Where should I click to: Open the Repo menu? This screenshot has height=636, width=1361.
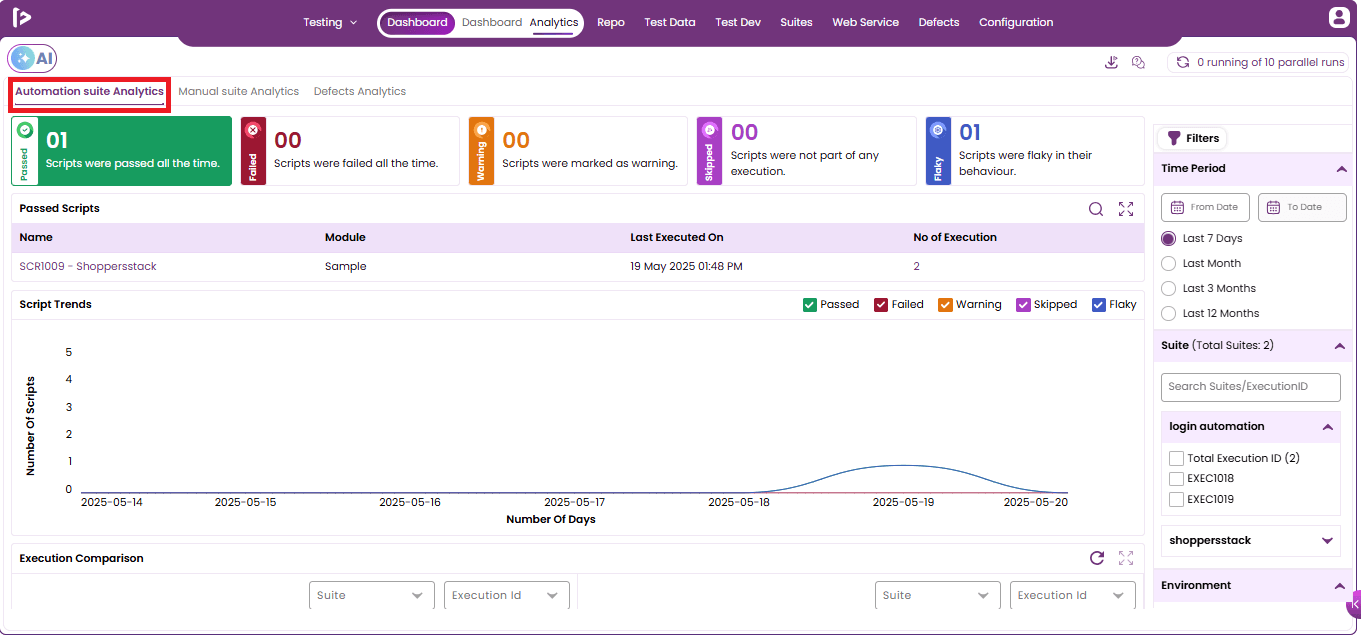pos(611,22)
